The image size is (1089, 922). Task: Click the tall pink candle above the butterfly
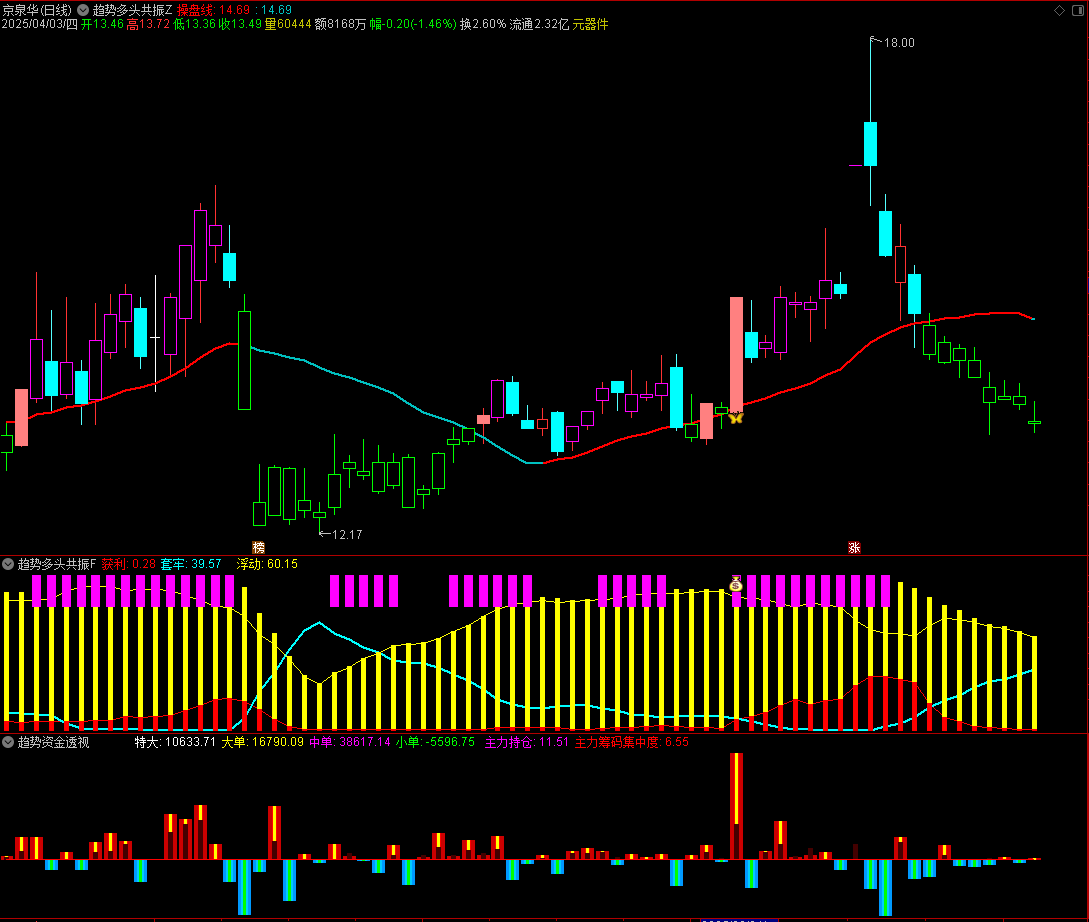[x=736, y=354]
